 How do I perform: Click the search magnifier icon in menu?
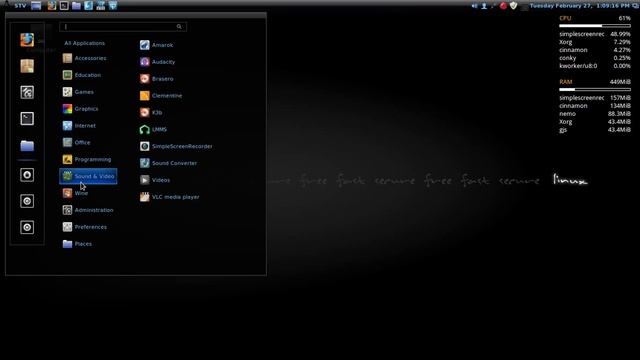[179, 27]
